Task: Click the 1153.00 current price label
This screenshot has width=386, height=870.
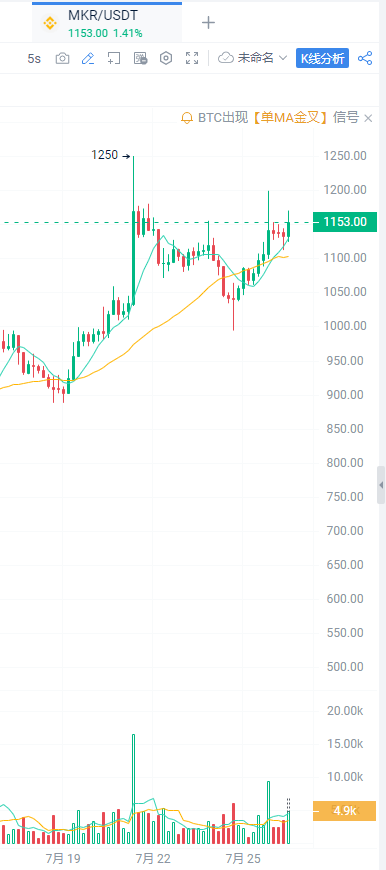Action: pyautogui.click(x=344, y=222)
